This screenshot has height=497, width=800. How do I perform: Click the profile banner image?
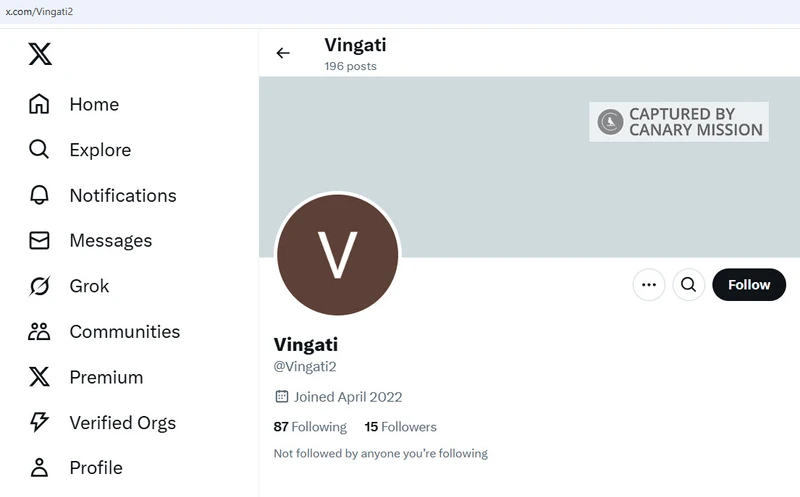point(529,167)
